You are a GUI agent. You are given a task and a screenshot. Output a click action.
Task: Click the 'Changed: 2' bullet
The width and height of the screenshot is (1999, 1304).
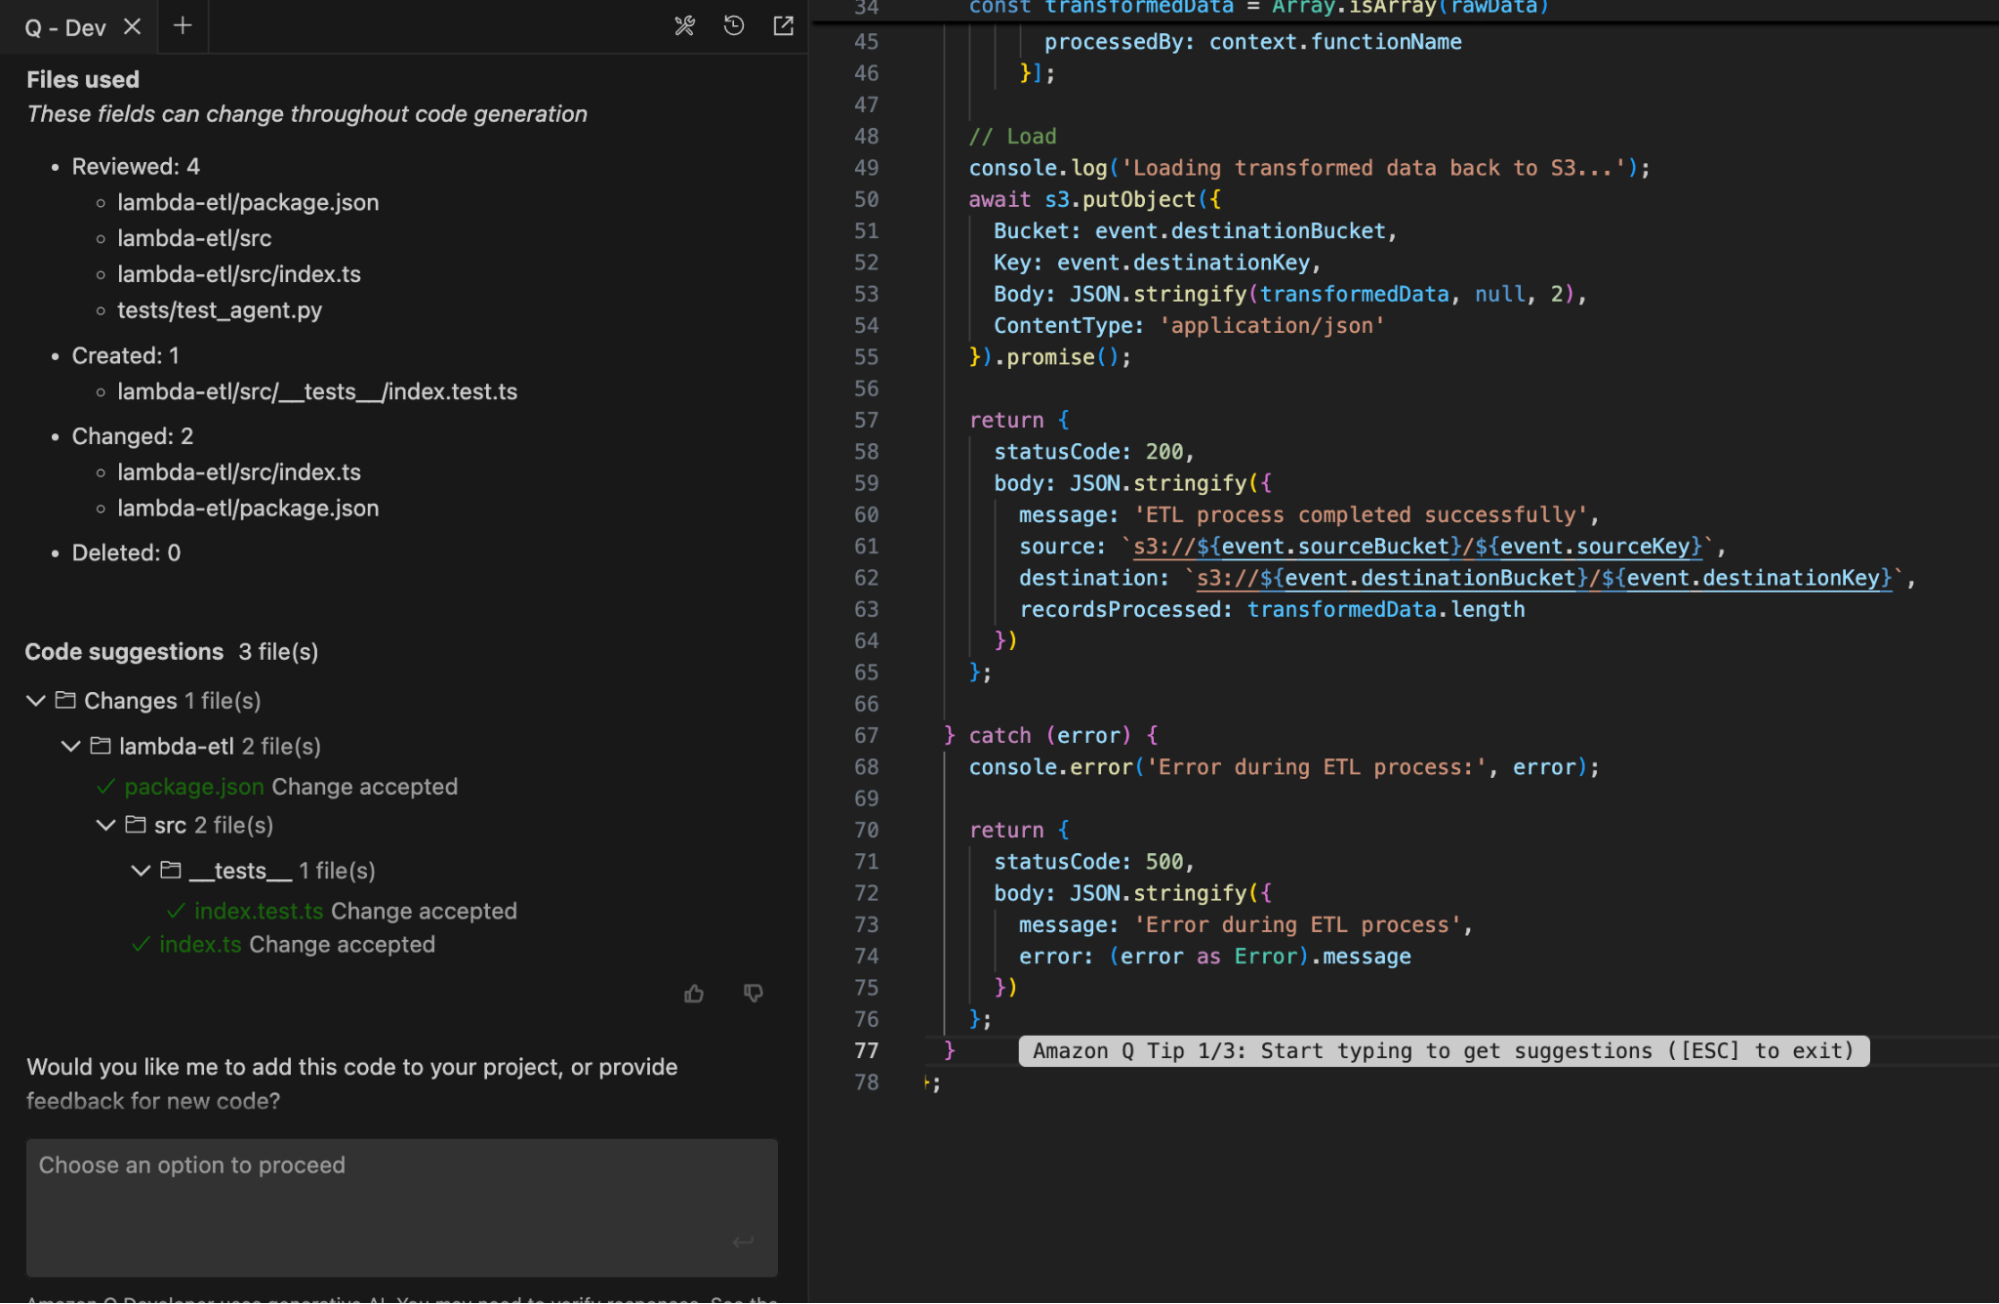tap(133, 436)
